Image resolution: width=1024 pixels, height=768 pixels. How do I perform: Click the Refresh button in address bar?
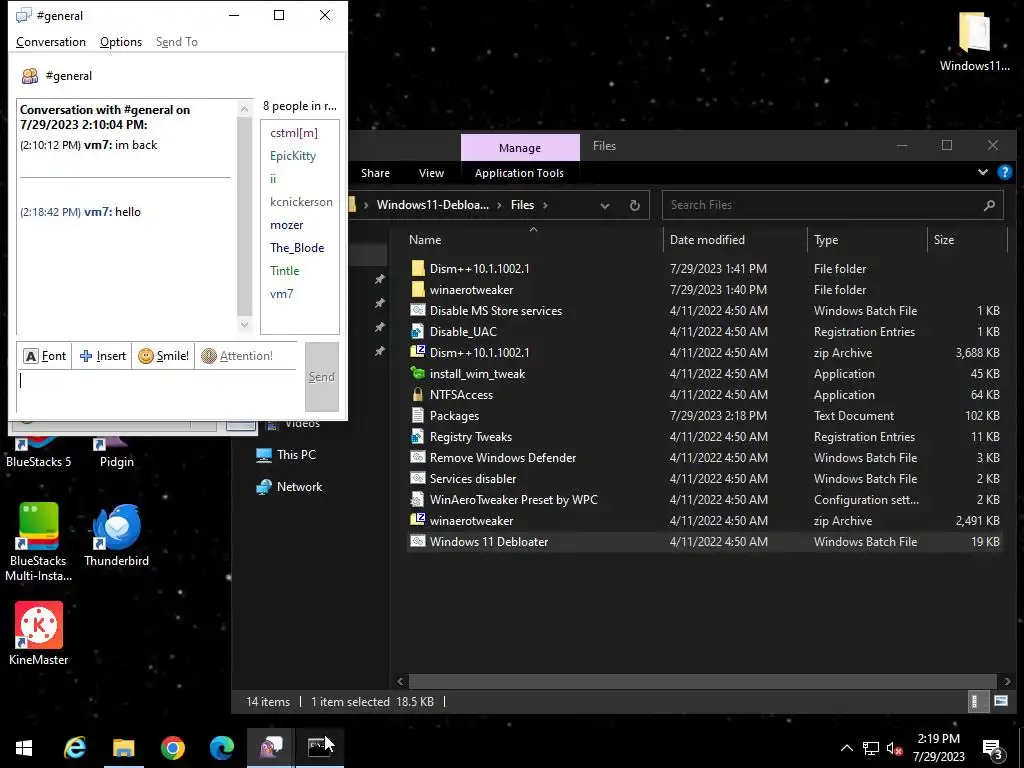click(x=634, y=205)
